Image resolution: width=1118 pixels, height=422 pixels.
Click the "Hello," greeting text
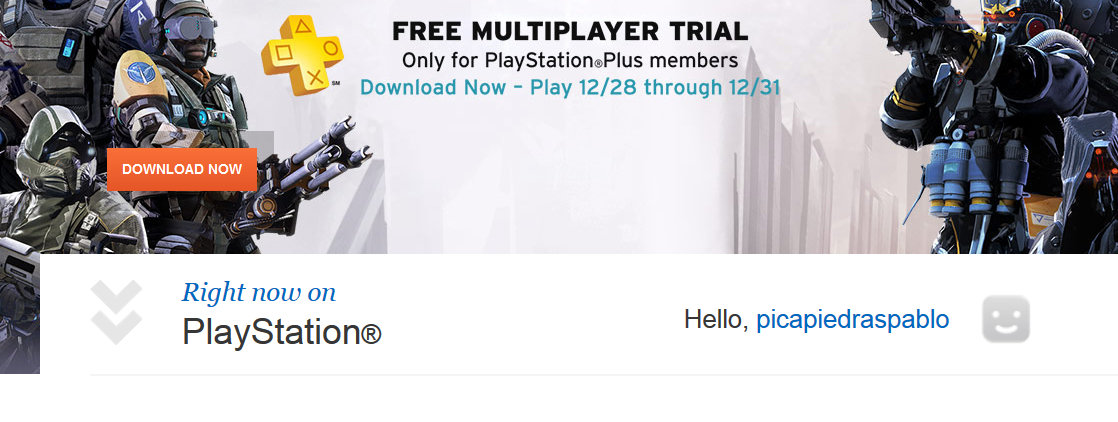716,319
